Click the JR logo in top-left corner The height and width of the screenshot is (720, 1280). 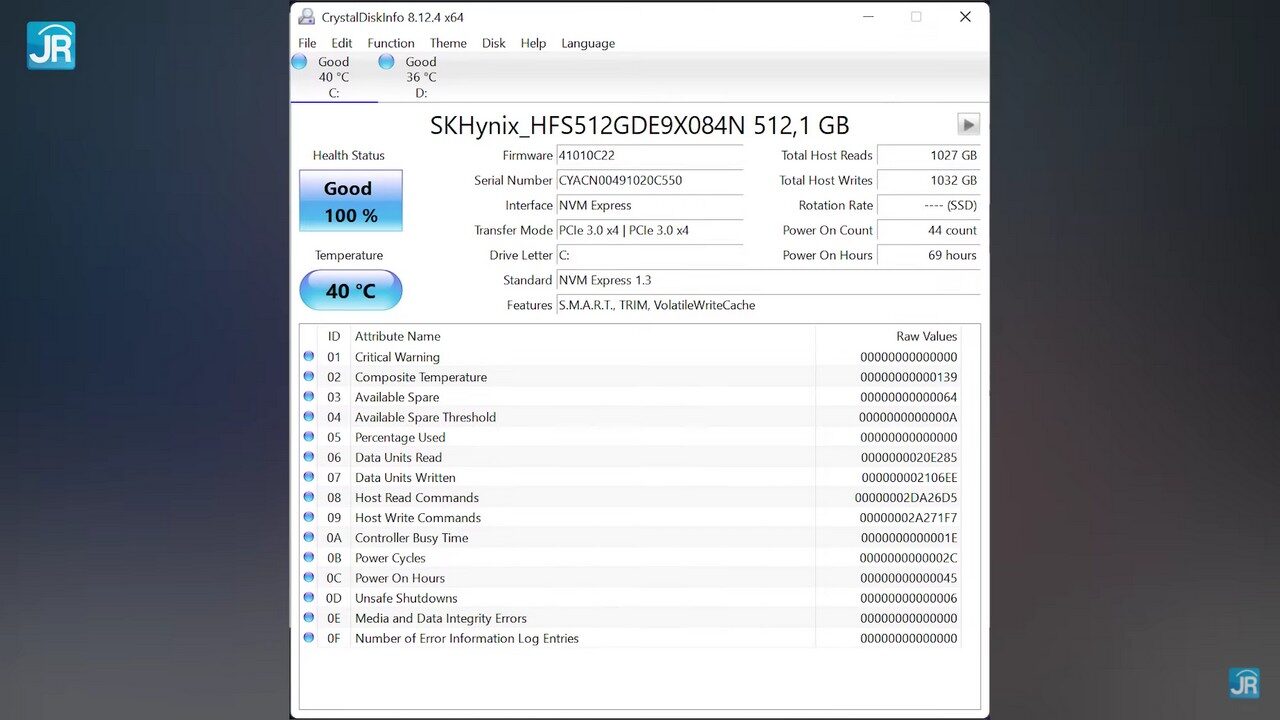click(x=51, y=45)
